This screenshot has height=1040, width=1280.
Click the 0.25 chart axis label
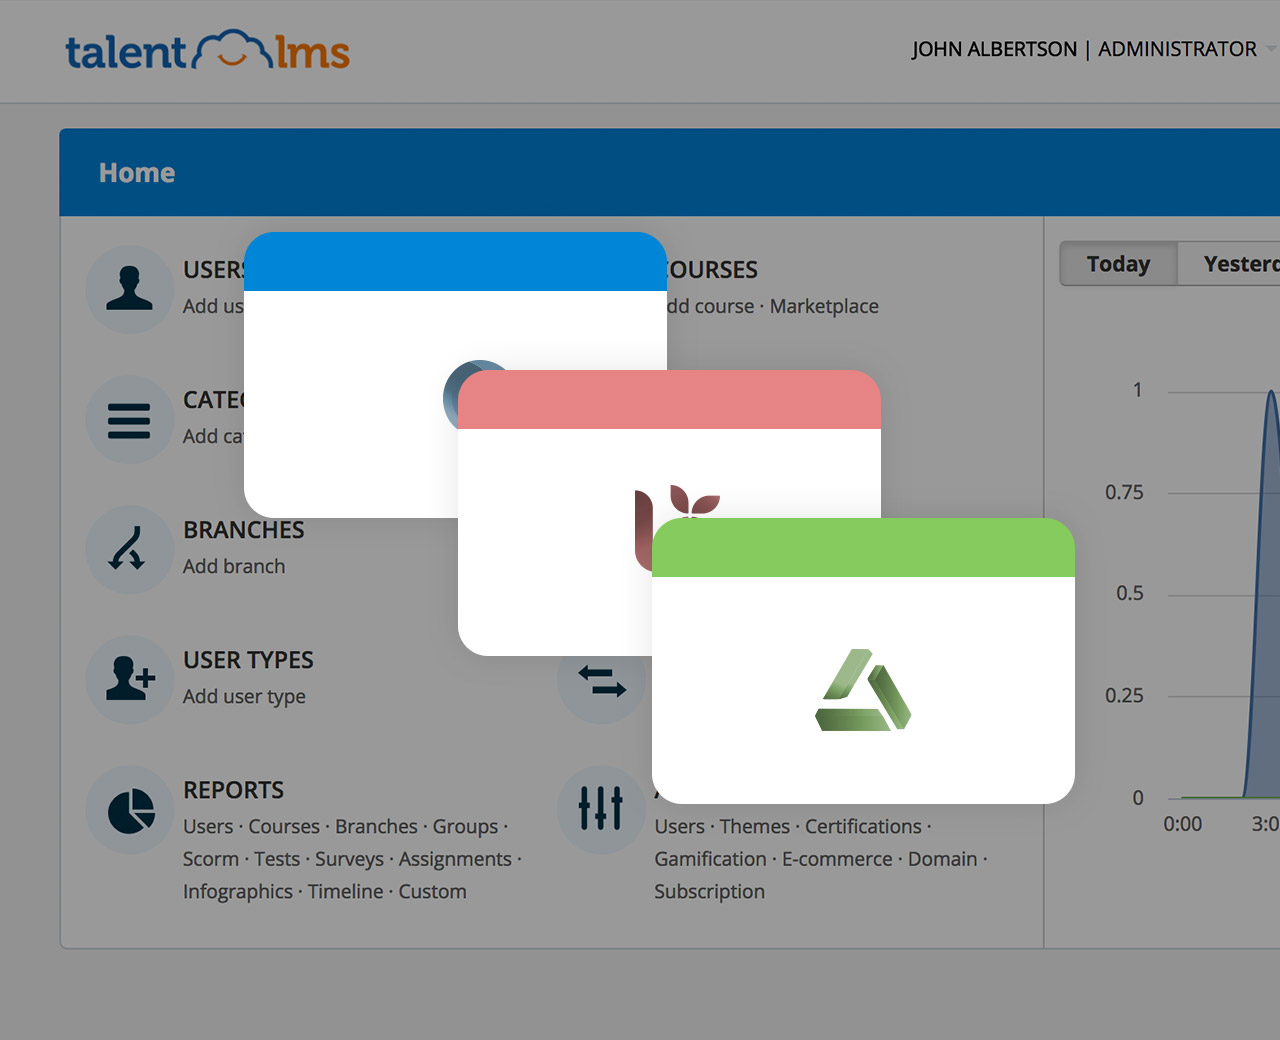pos(1124,696)
